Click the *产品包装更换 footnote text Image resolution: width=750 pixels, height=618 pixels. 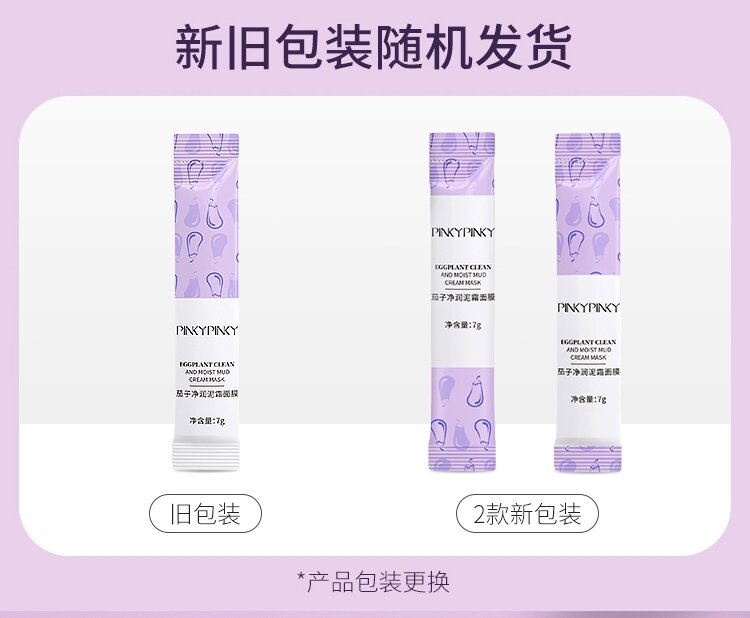[x=374, y=582]
